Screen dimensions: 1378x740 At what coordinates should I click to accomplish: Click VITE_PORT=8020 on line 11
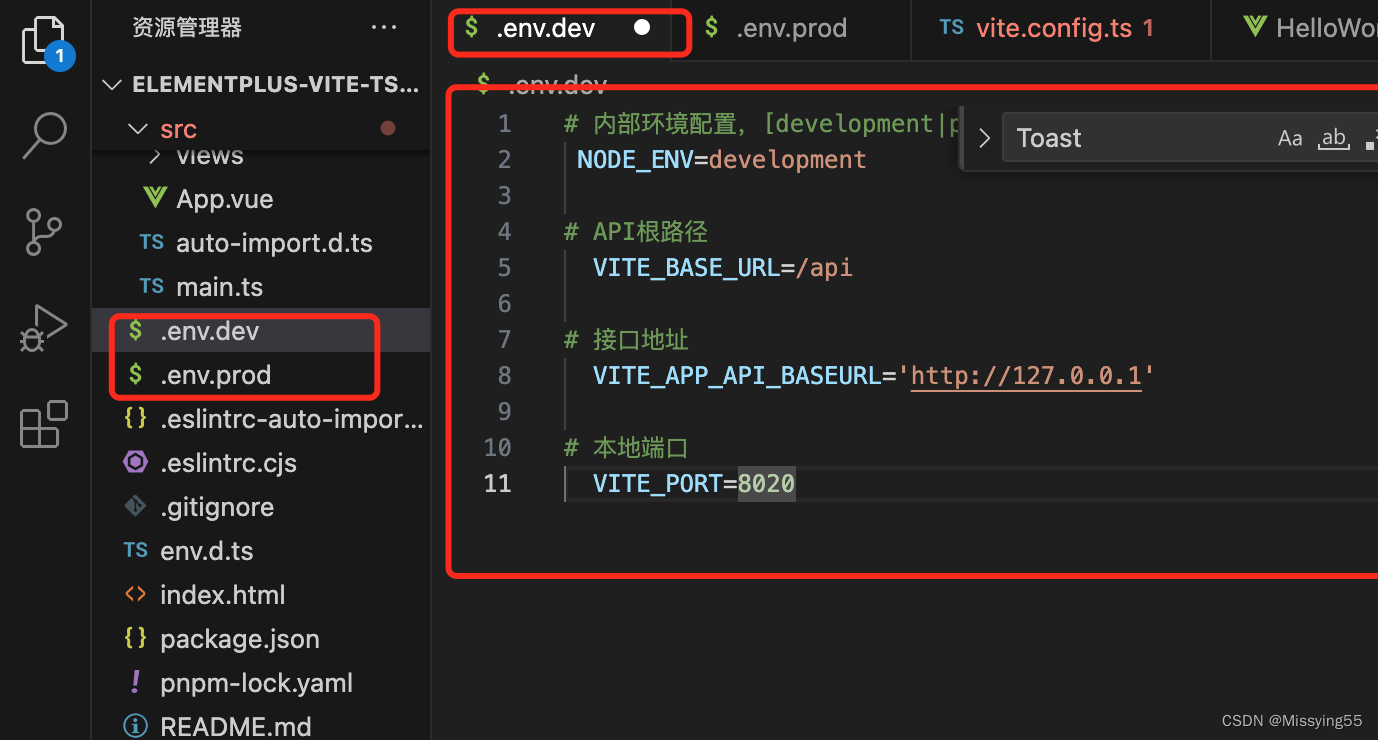point(694,484)
